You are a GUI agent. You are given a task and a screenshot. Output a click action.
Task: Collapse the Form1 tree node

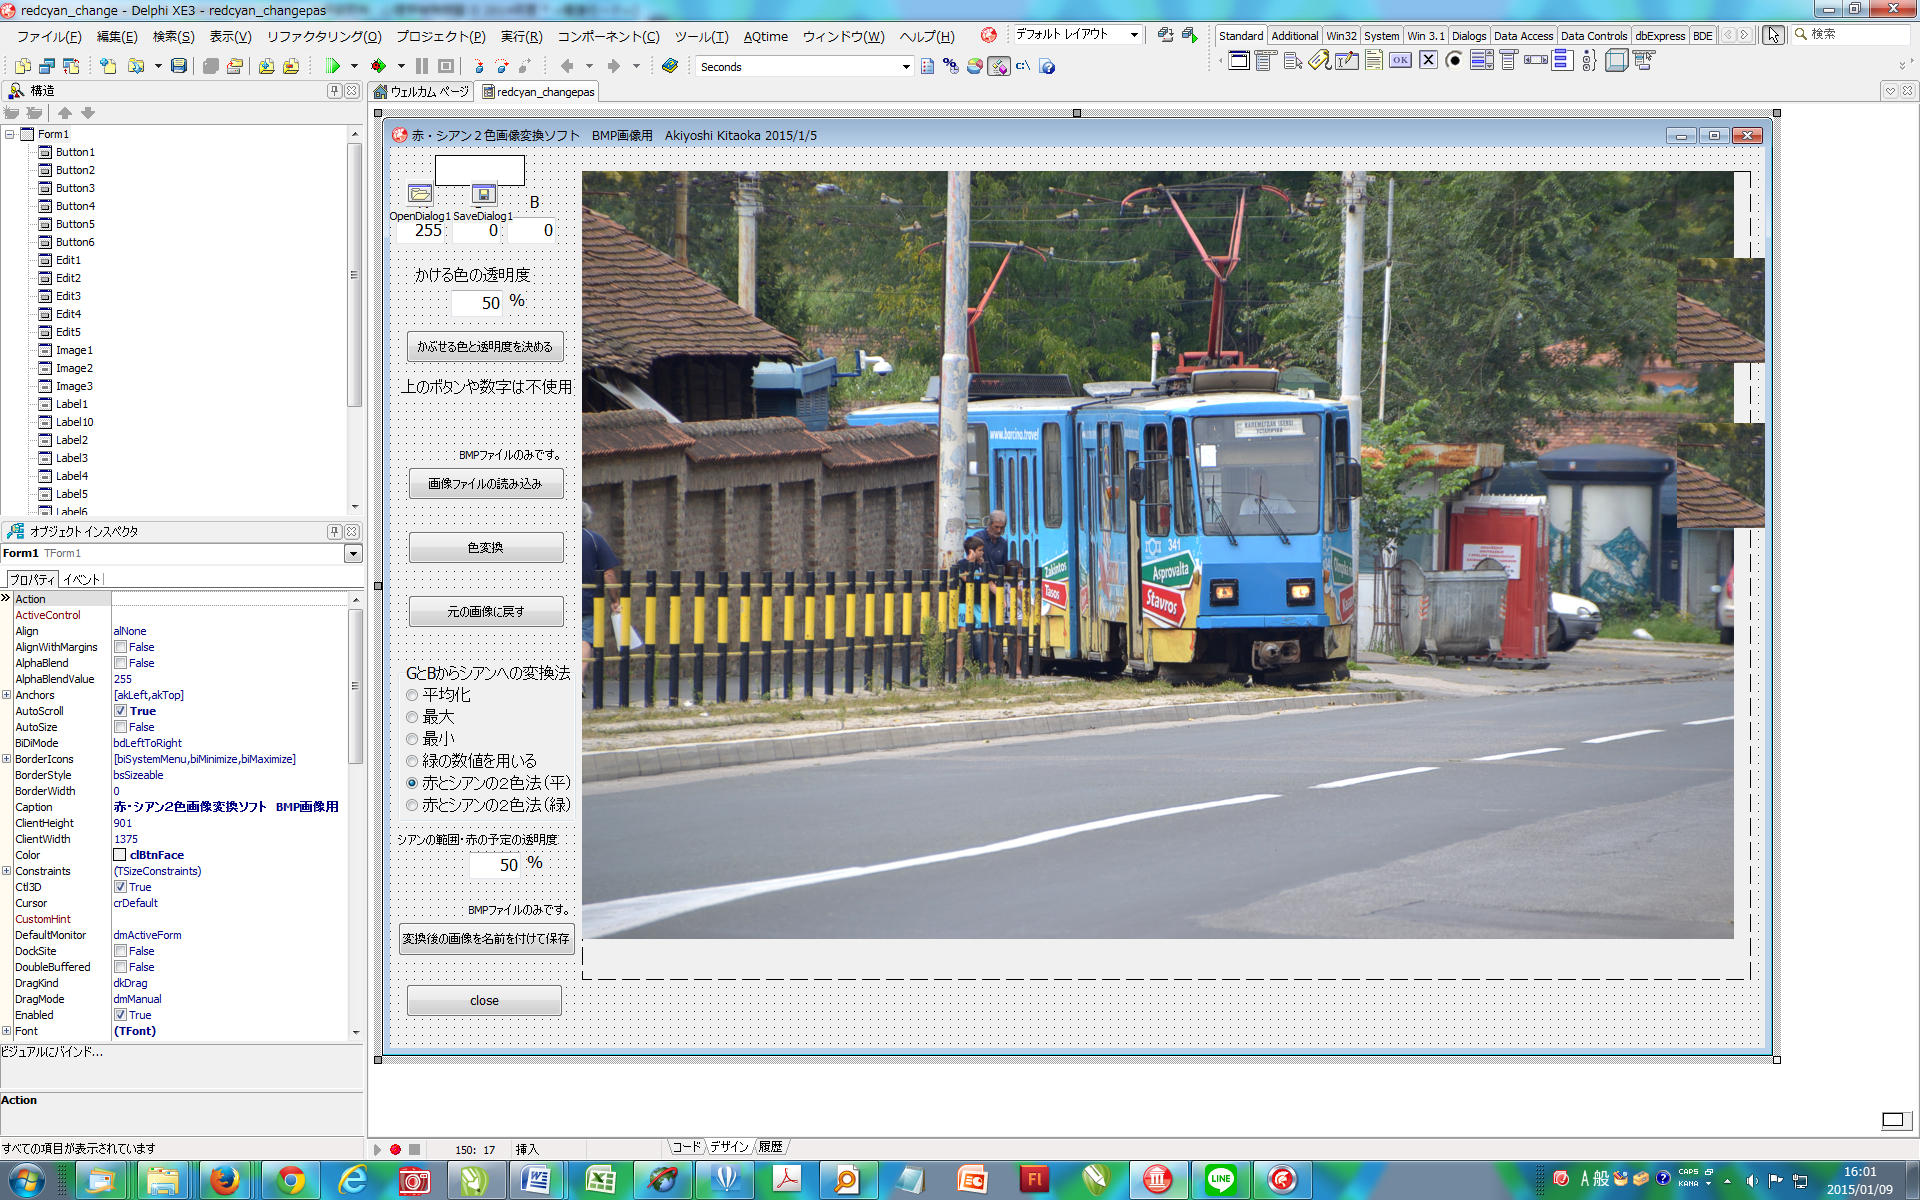click(10, 134)
